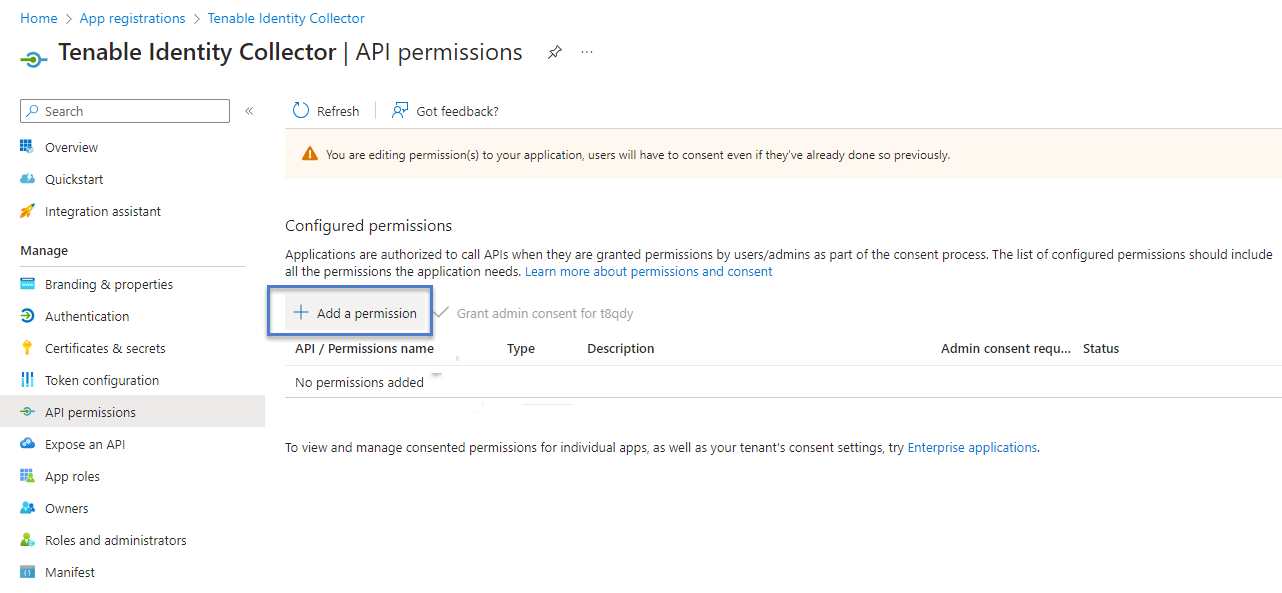Click the warning triangle icon in banner
This screenshot has width=1282, height=593.
click(310, 155)
